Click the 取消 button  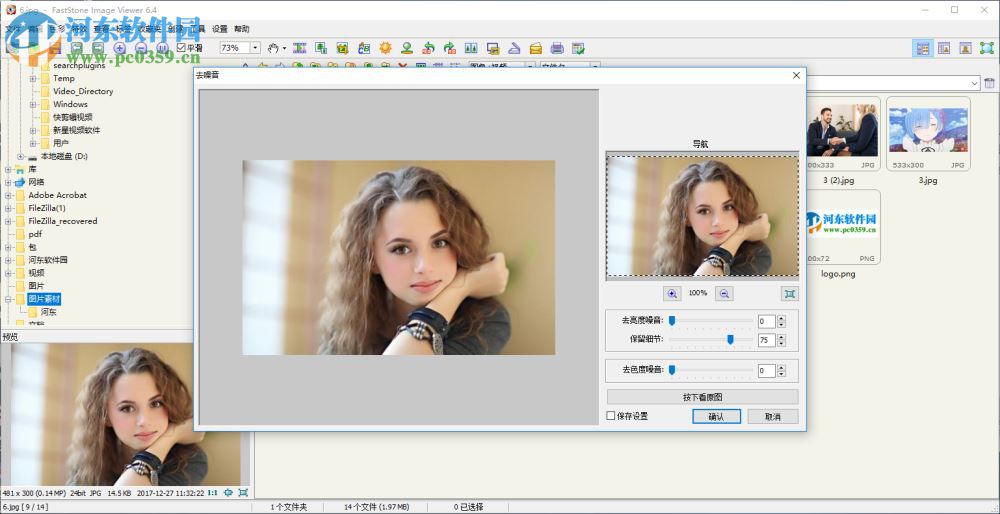tap(772, 416)
